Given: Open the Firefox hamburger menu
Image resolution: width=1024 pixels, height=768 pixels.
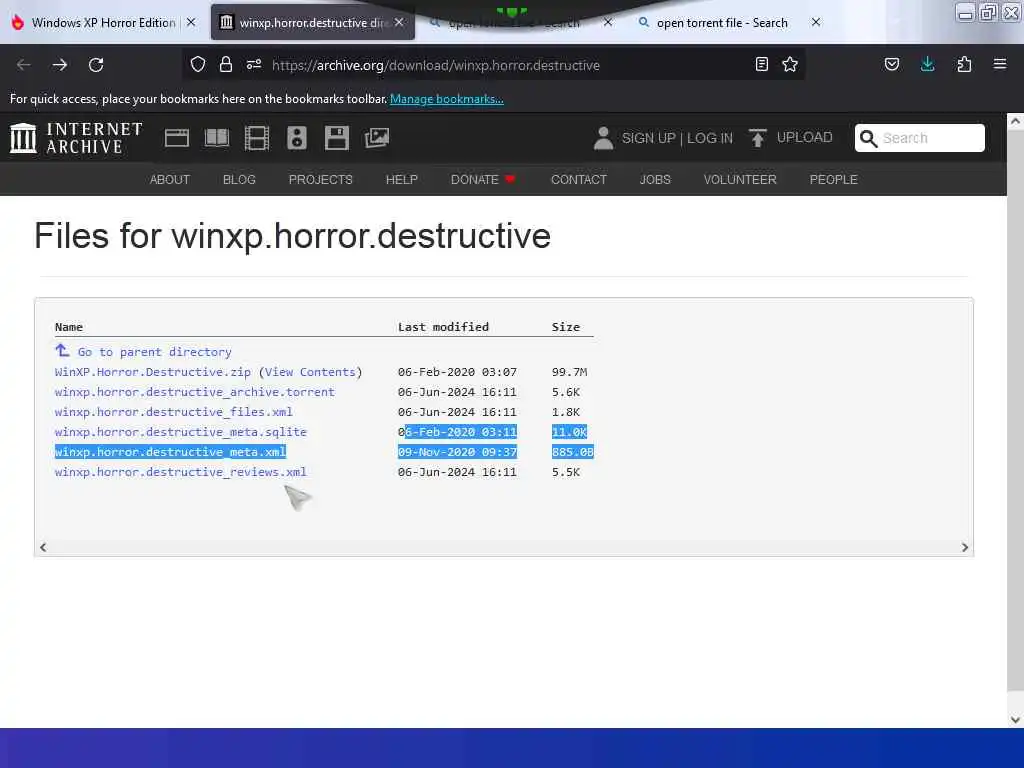Looking at the screenshot, I should (x=1000, y=64).
